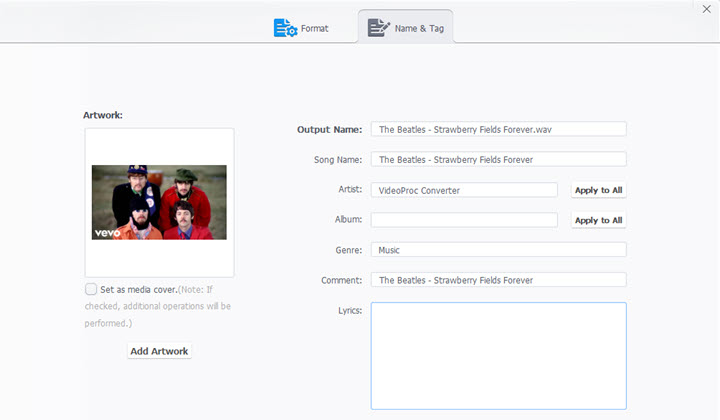Switch to the Format tab
This screenshot has width=720, height=420.
[301, 28]
